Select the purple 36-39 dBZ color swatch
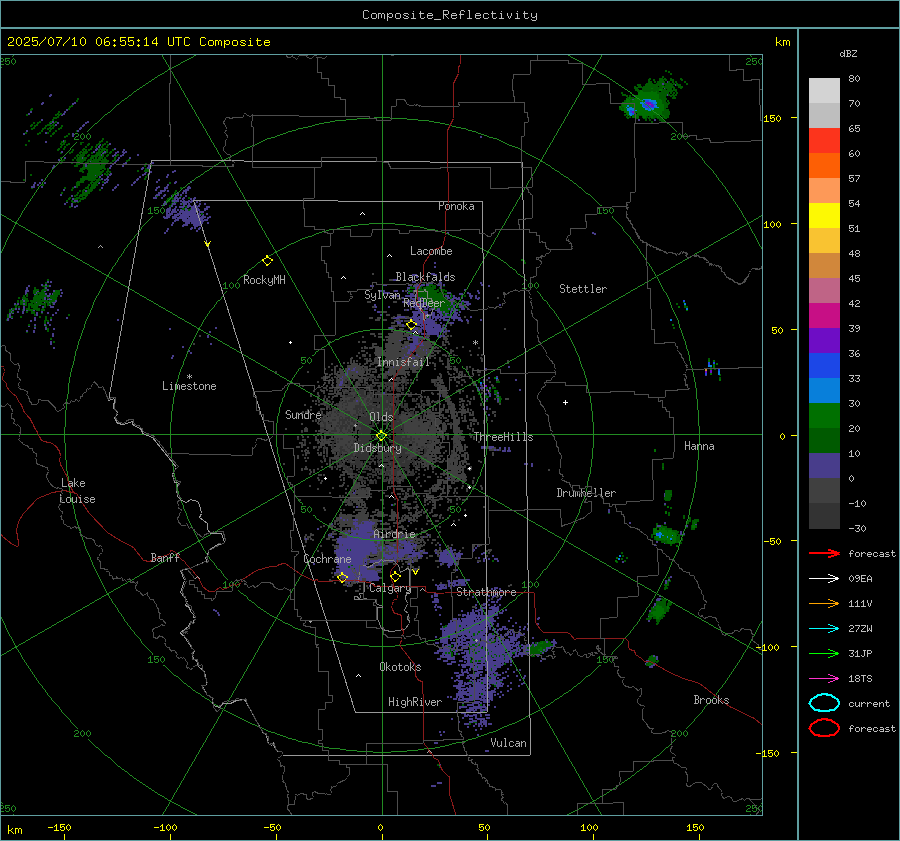Viewport: 900px width, 841px height. pyautogui.click(x=824, y=340)
